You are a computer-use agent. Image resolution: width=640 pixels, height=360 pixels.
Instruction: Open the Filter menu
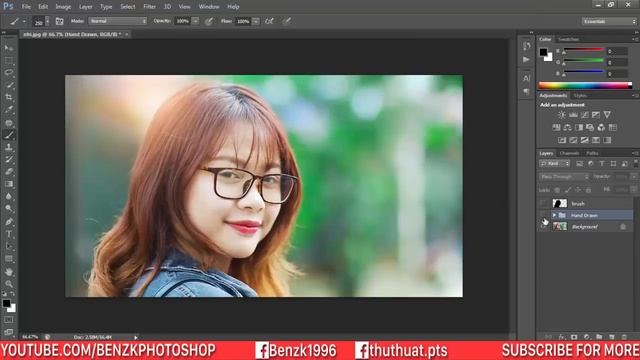point(149,7)
